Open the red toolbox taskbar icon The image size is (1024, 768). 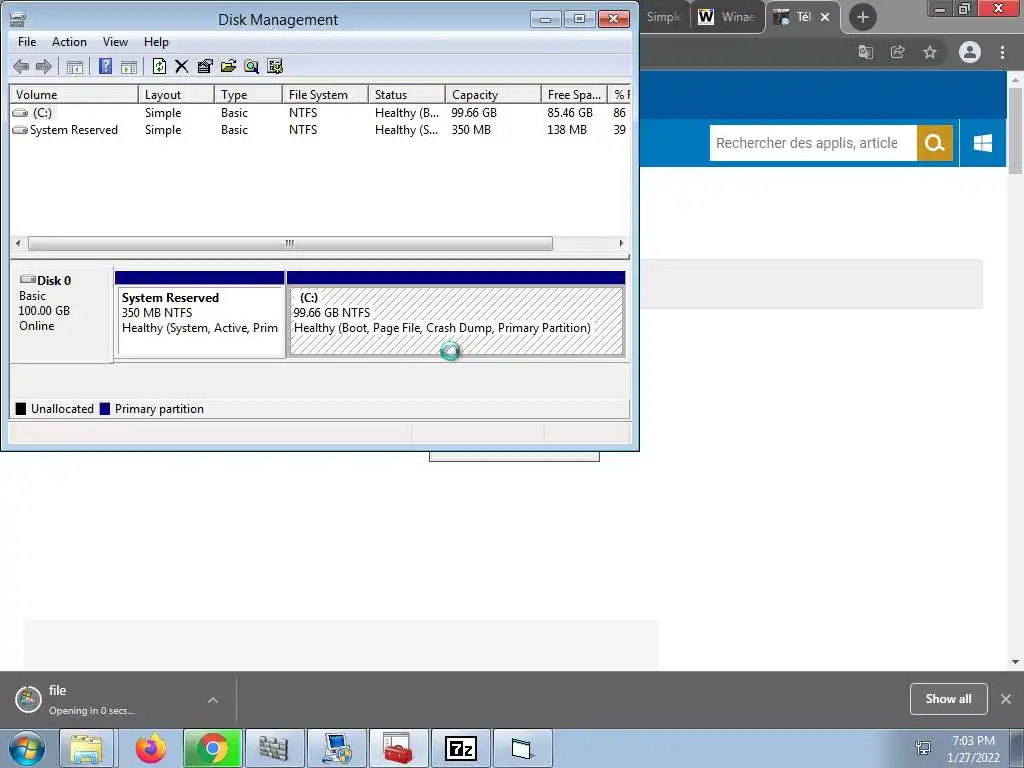tap(398, 748)
